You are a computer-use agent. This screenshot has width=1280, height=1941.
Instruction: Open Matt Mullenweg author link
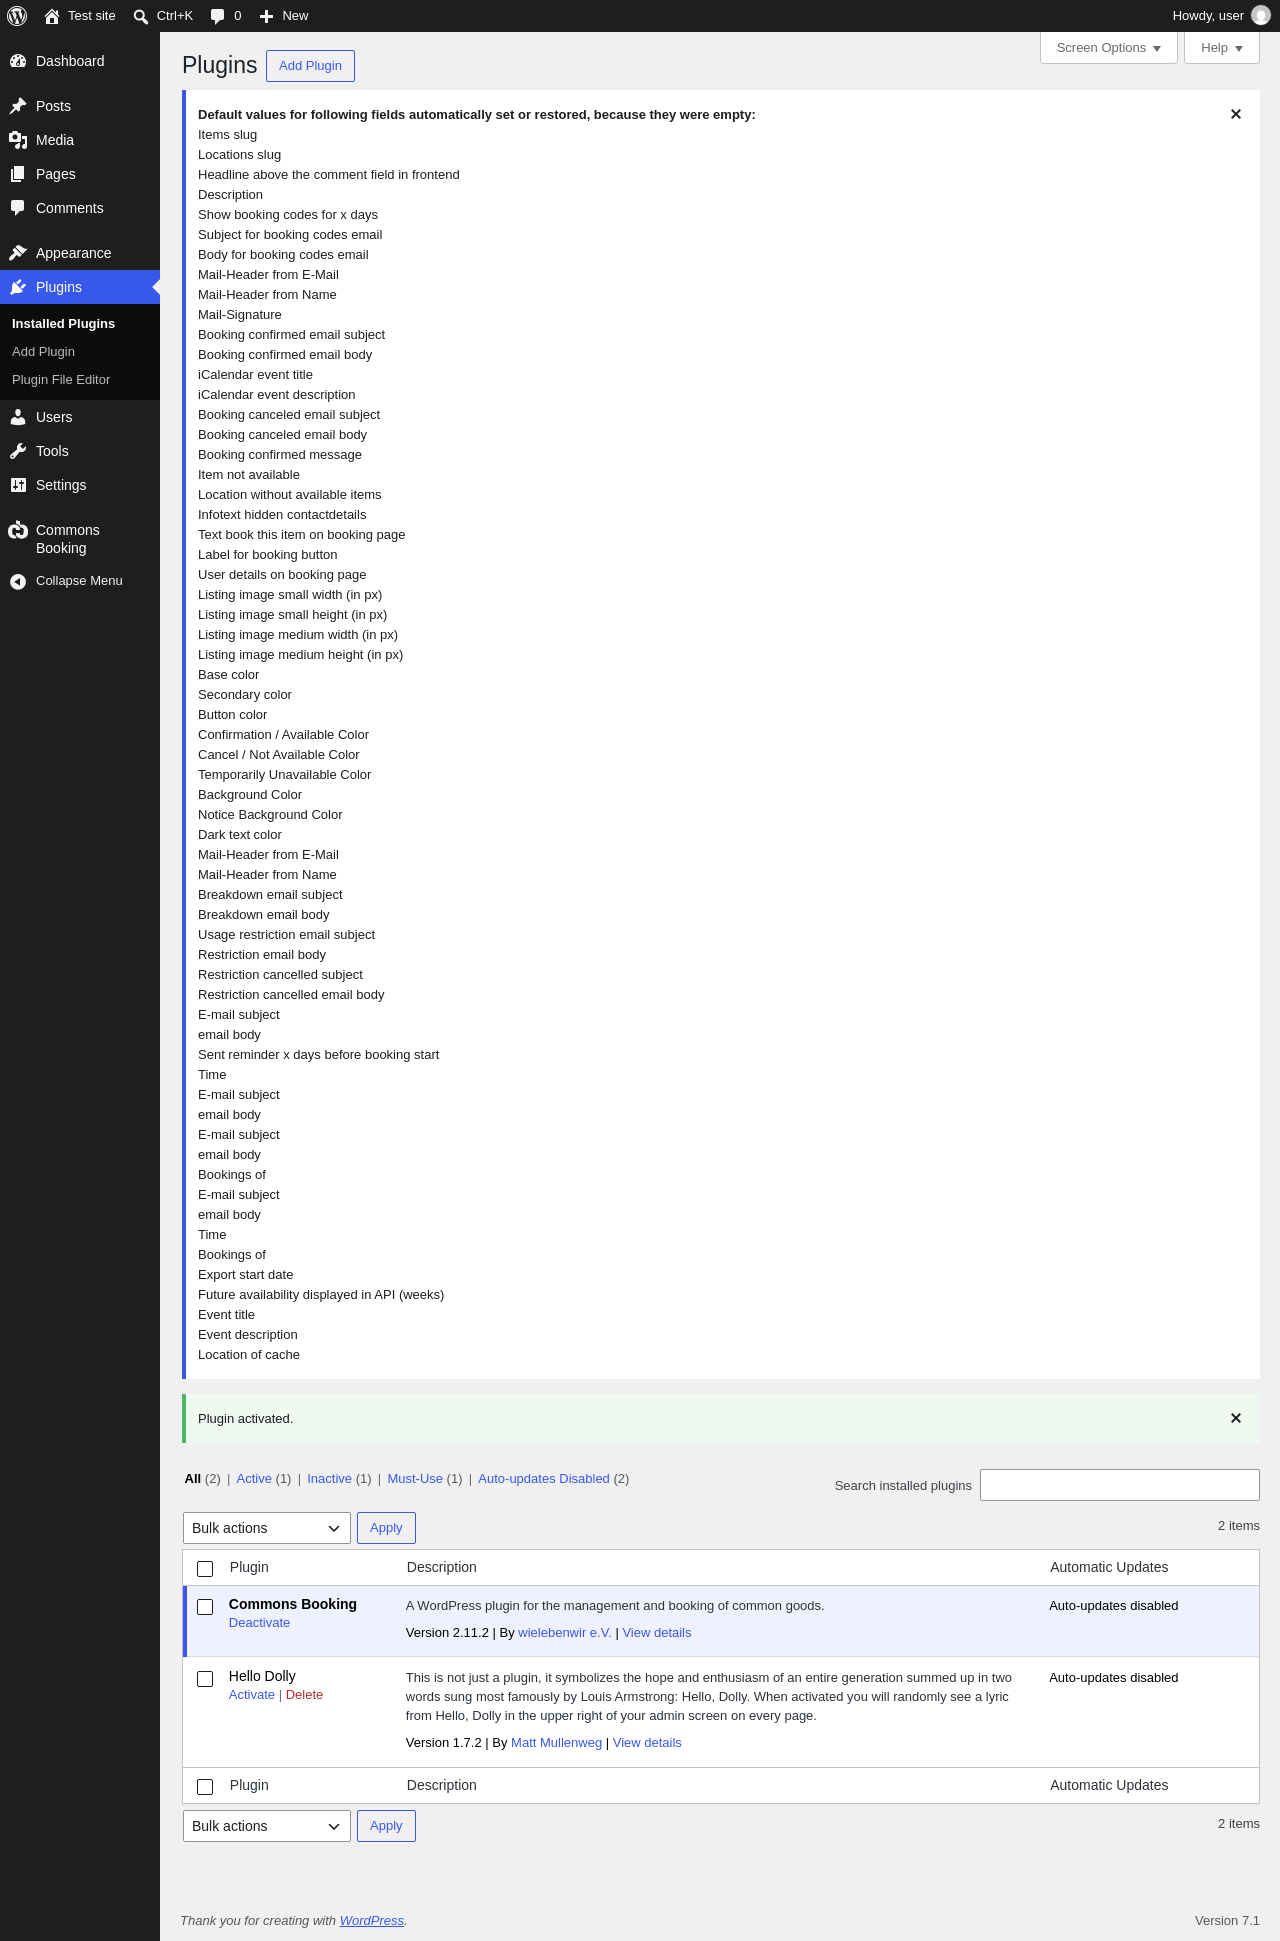556,1743
